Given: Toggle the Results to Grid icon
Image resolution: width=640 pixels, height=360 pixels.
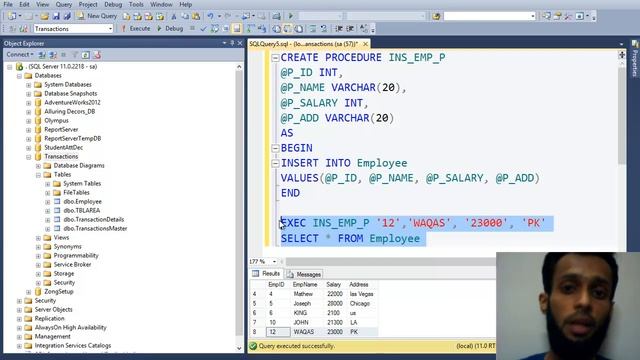Looking at the screenshot, I should pos(288,29).
